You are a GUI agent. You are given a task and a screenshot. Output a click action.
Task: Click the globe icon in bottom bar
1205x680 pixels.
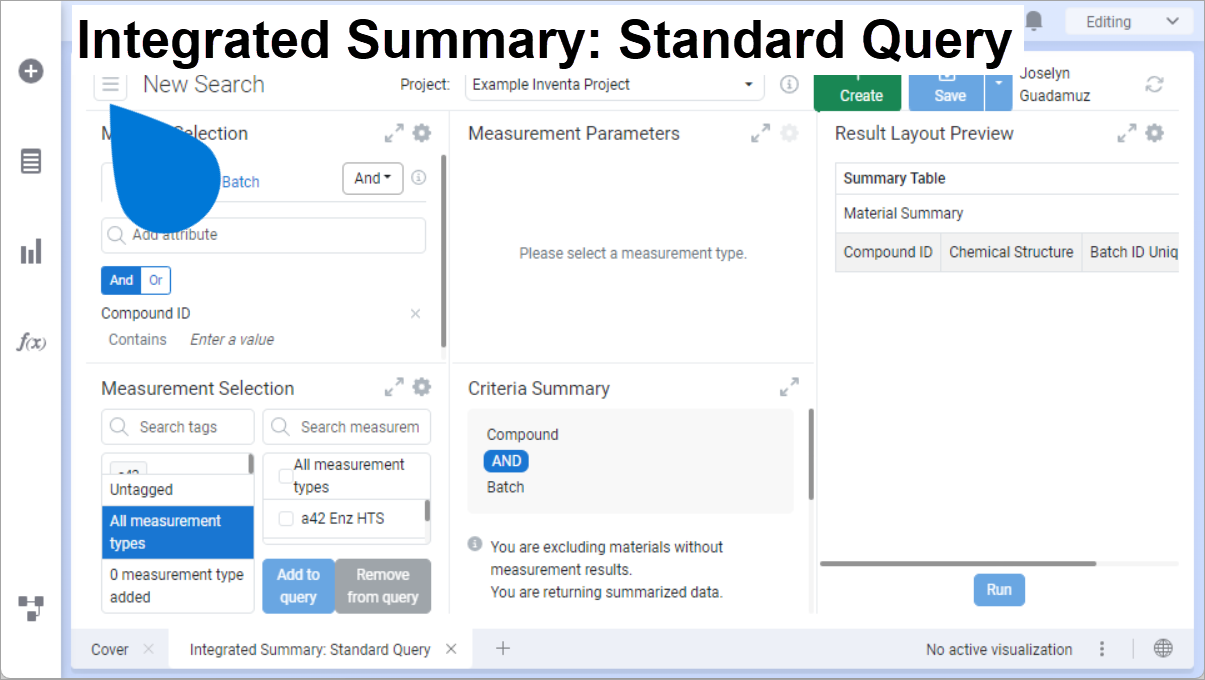(x=1162, y=648)
